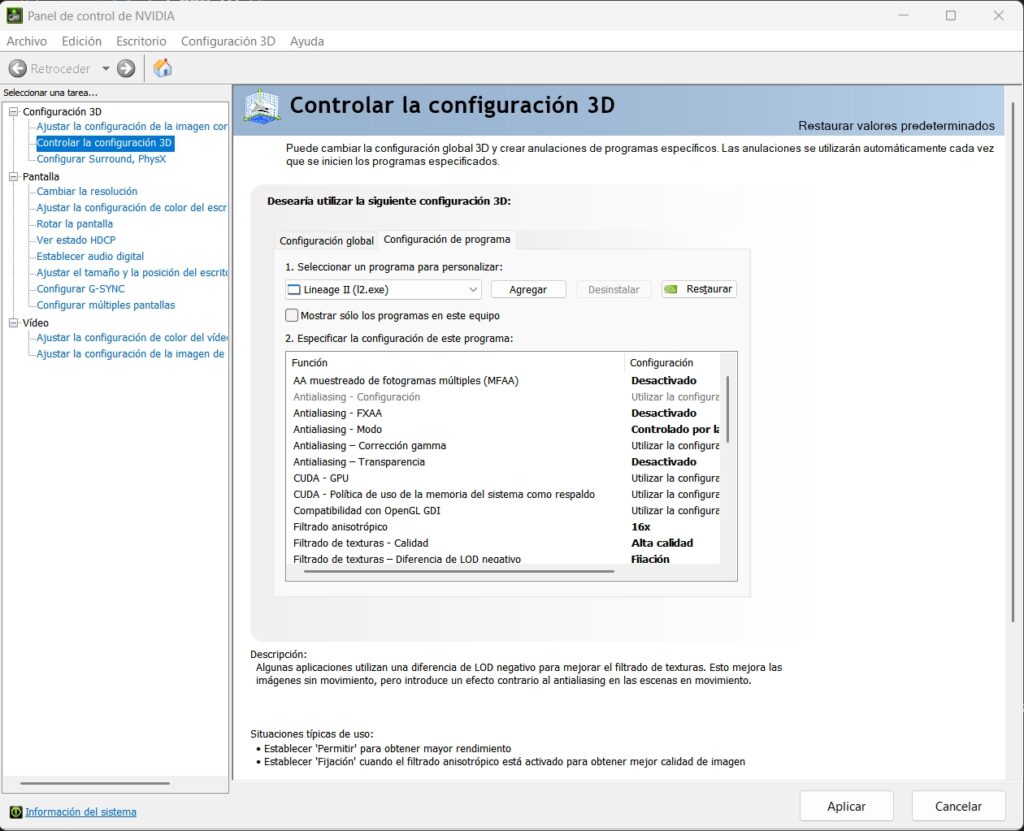Open Rotar la pantalla

coord(74,223)
